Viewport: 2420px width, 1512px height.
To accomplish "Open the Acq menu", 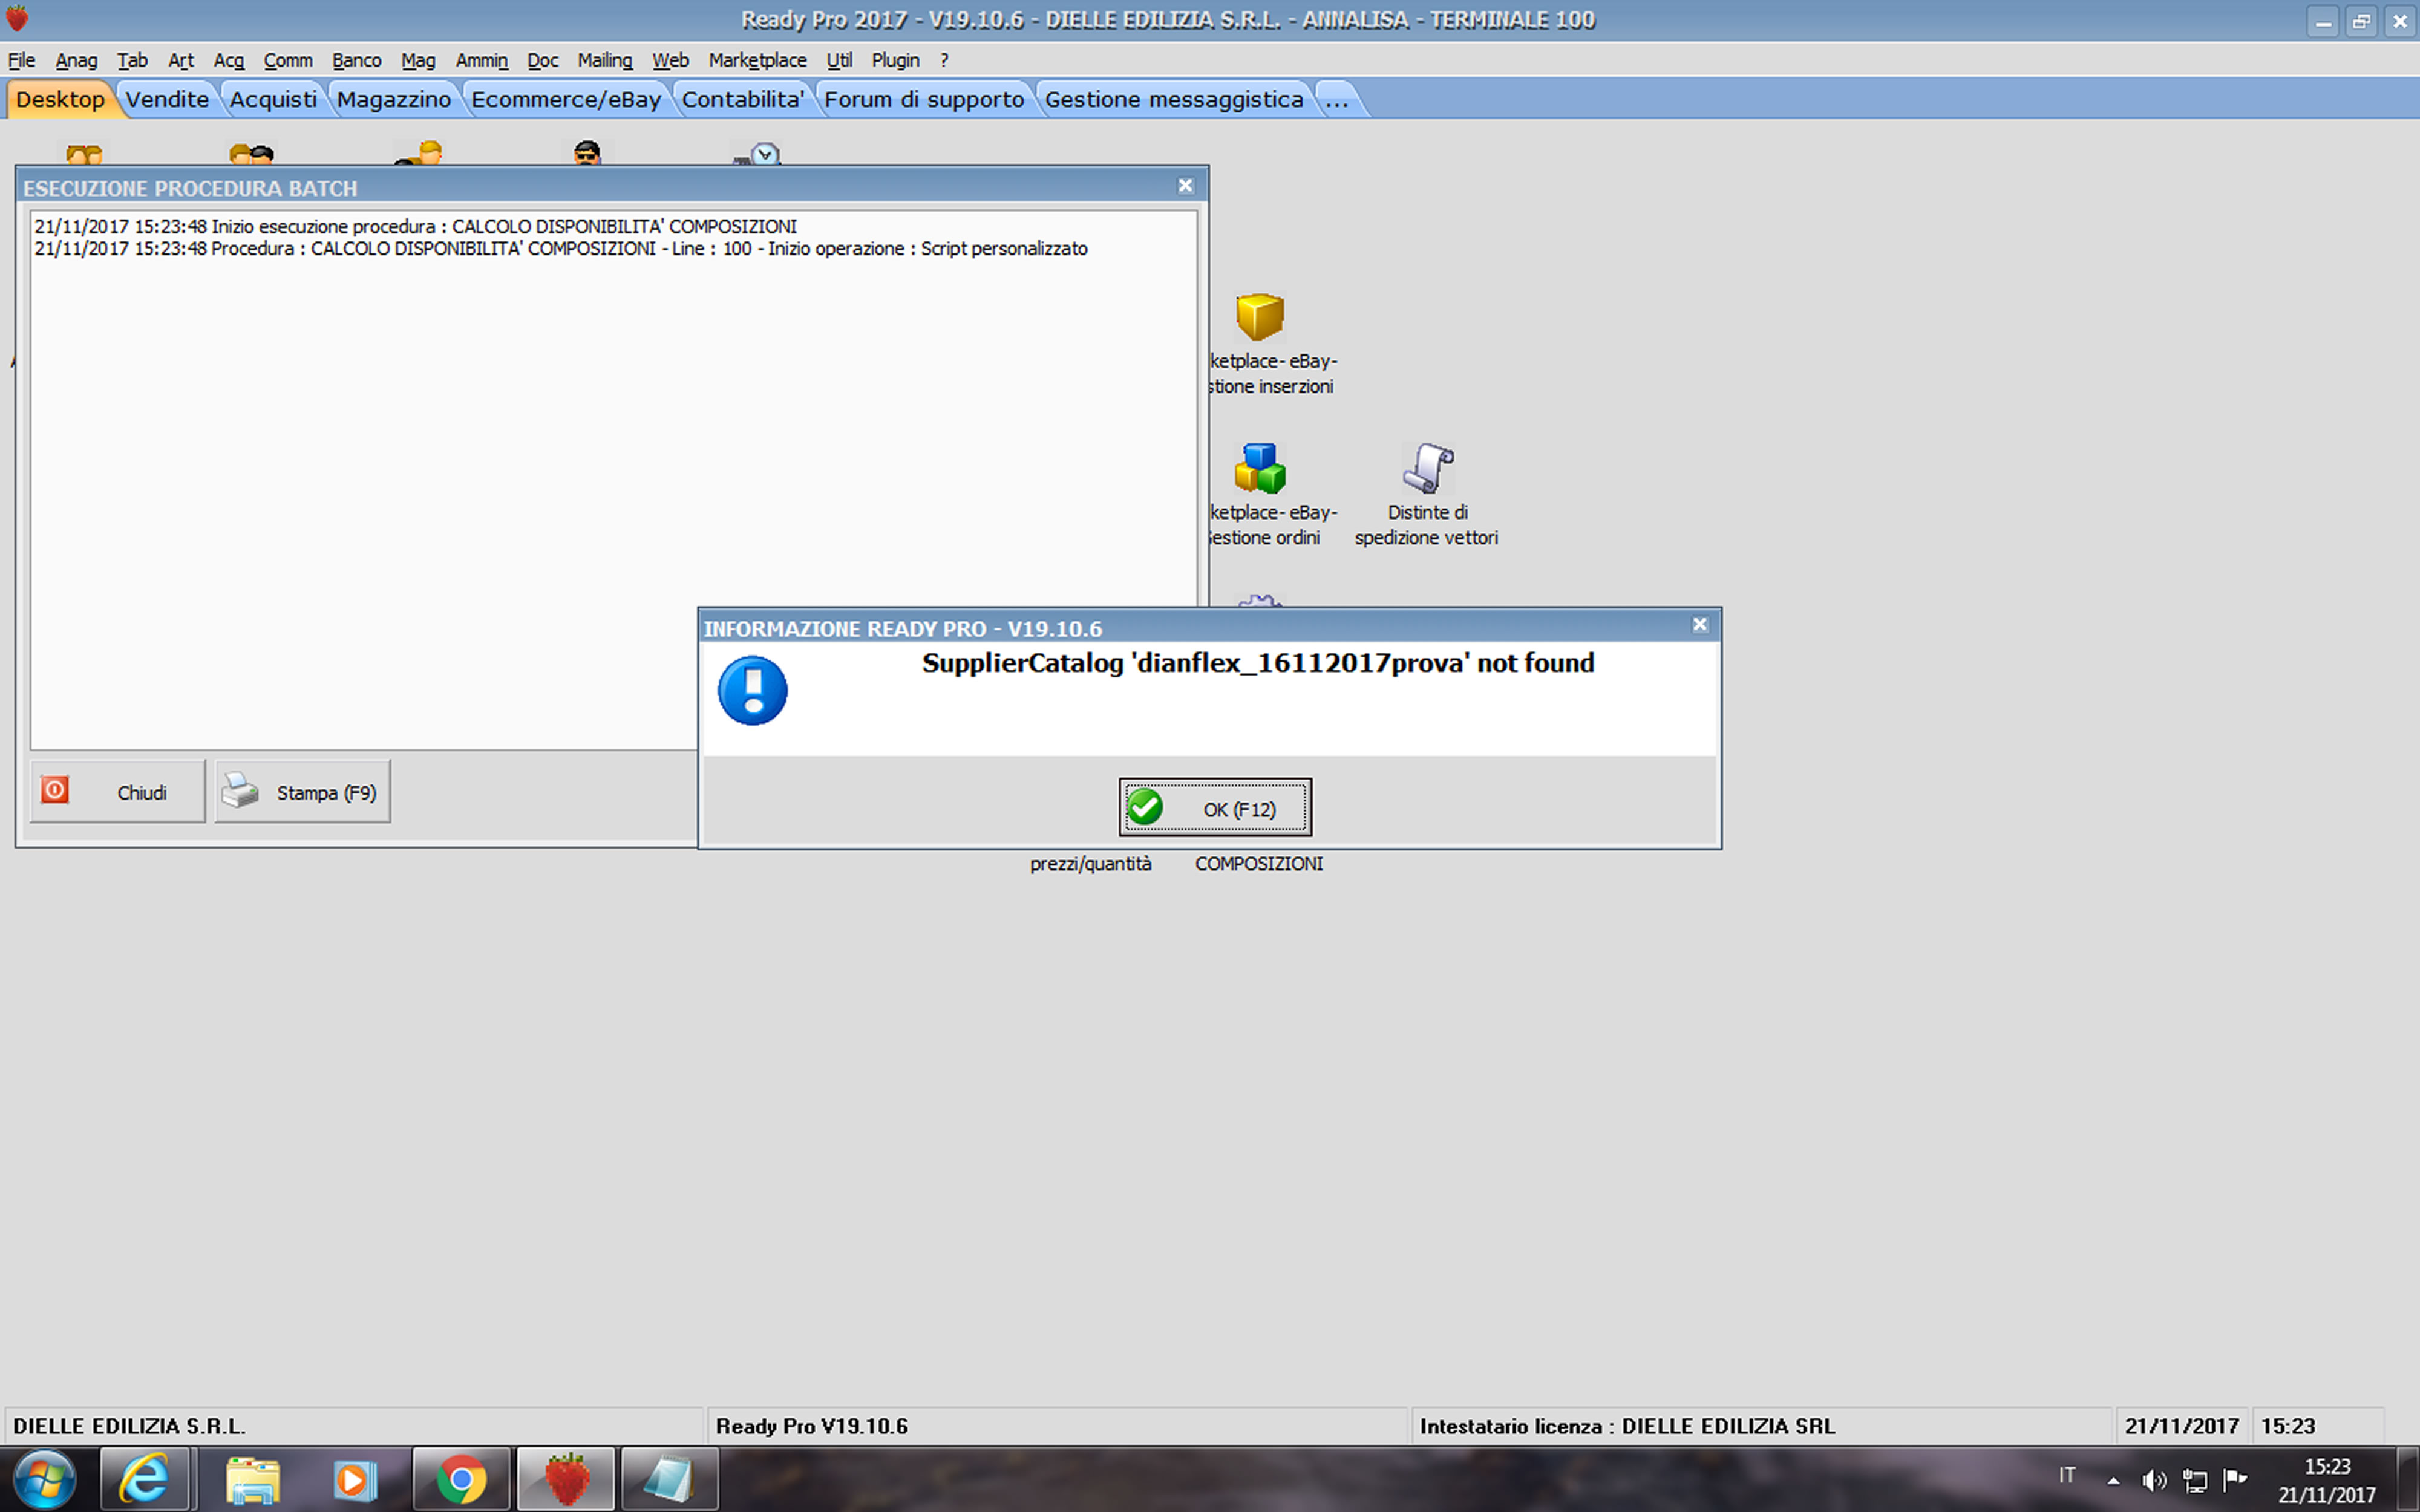I will click(229, 60).
